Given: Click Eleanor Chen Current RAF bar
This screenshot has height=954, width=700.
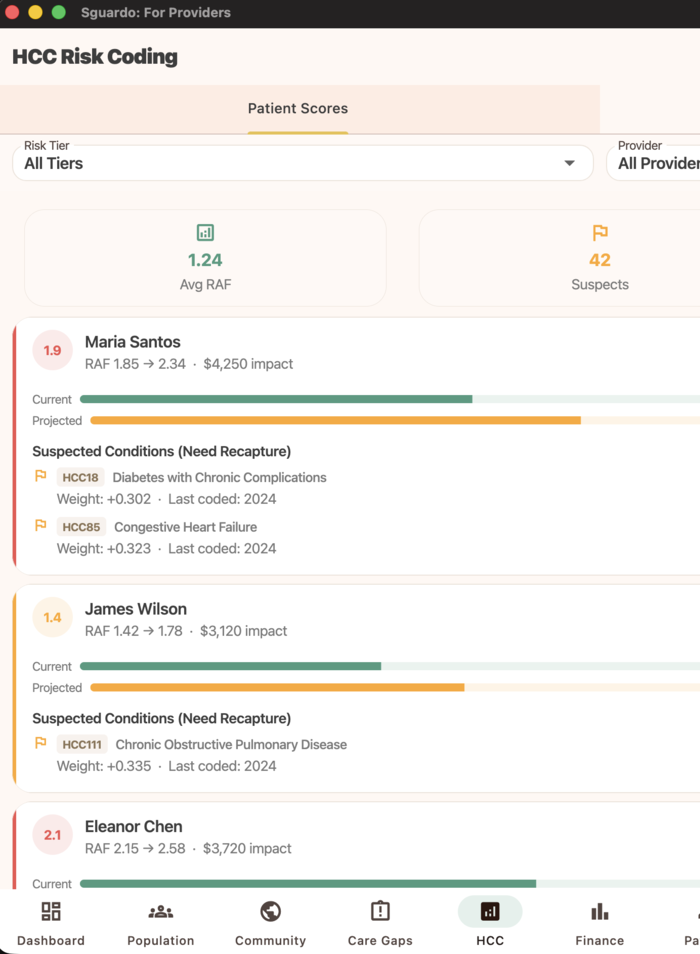Looking at the screenshot, I should point(390,883).
